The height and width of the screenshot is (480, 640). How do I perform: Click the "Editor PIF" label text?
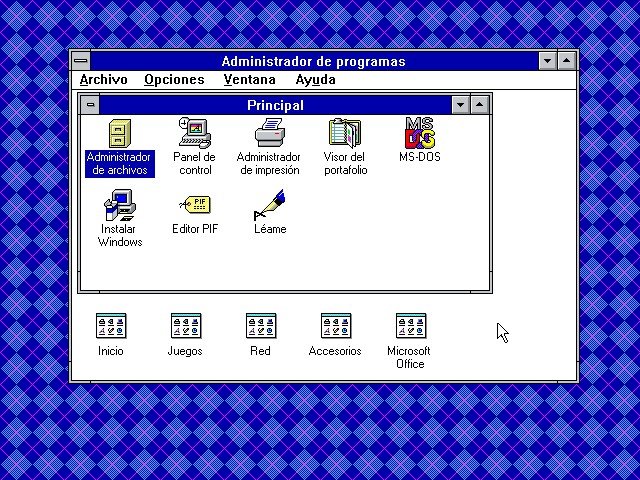(195, 229)
